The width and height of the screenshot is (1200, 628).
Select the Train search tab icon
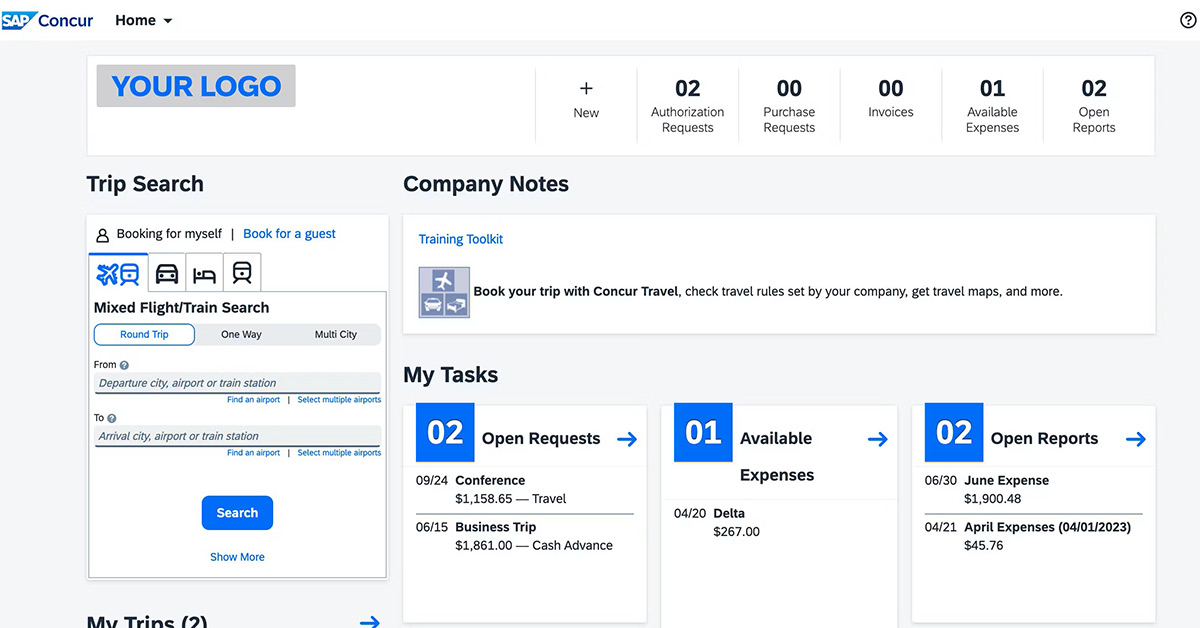click(x=242, y=273)
